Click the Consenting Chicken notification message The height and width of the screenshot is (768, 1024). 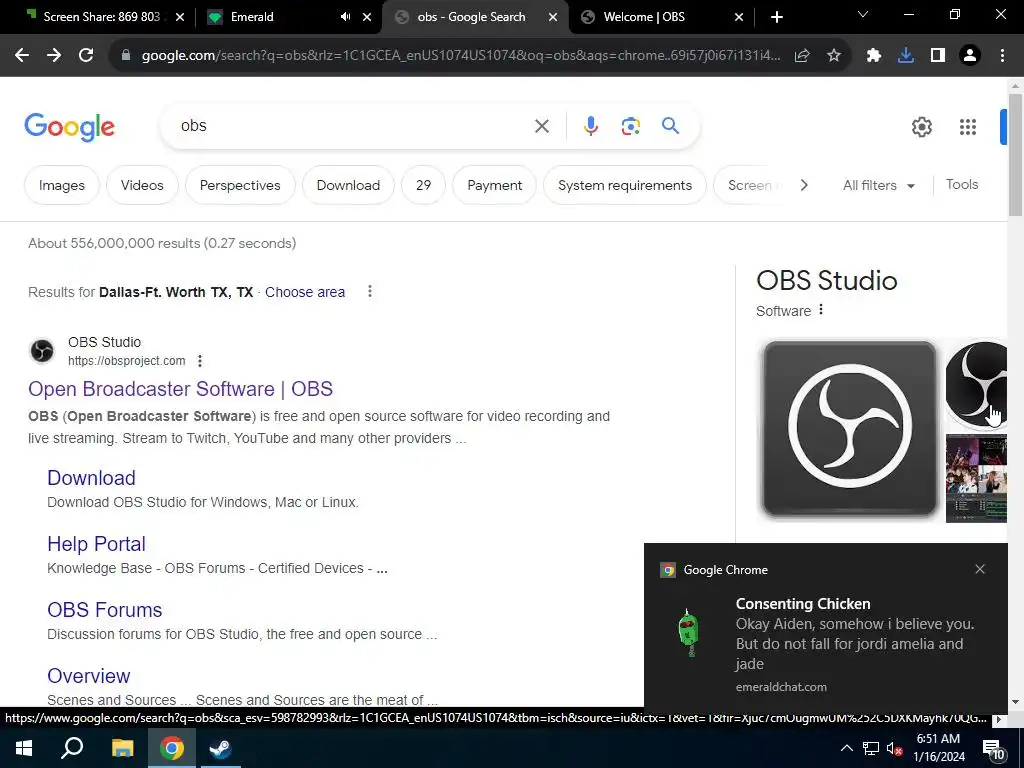click(x=855, y=644)
